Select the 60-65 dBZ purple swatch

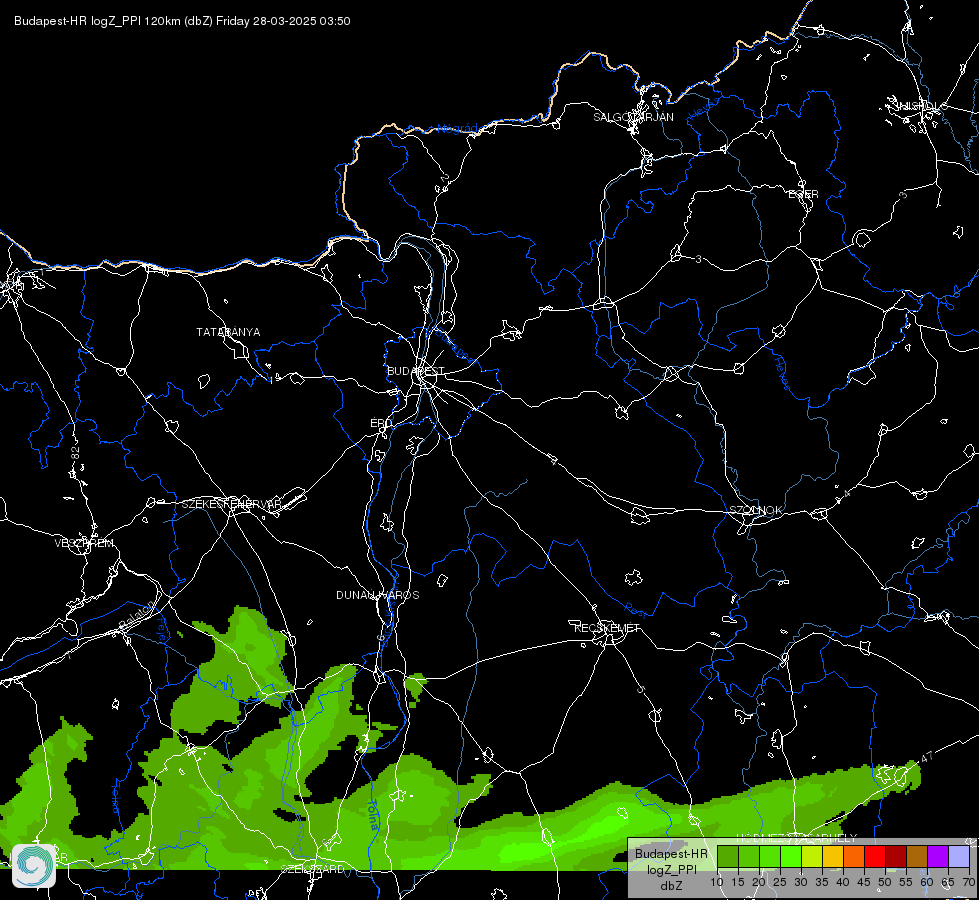938,856
